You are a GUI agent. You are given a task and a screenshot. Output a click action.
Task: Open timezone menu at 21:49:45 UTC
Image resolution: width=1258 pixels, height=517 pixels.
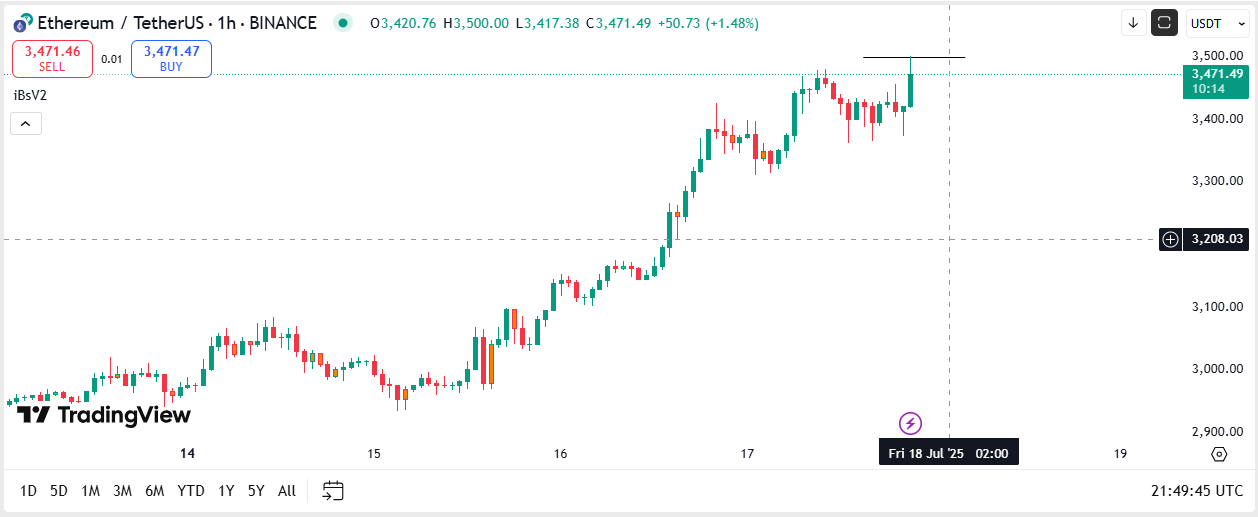pos(1197,491)
